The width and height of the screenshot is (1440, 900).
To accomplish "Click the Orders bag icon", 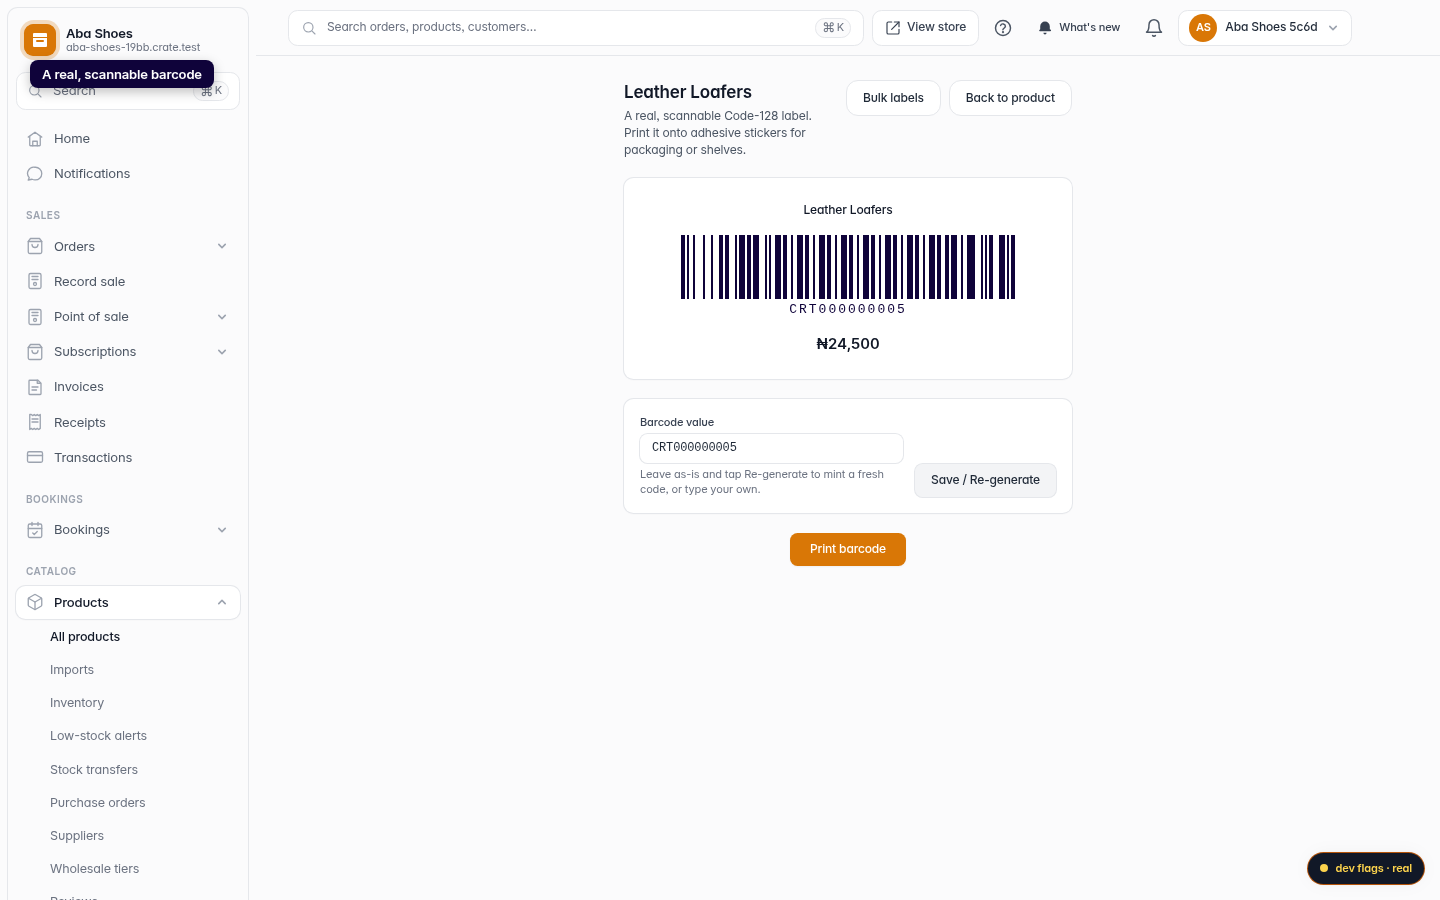I will pos(35,246).
